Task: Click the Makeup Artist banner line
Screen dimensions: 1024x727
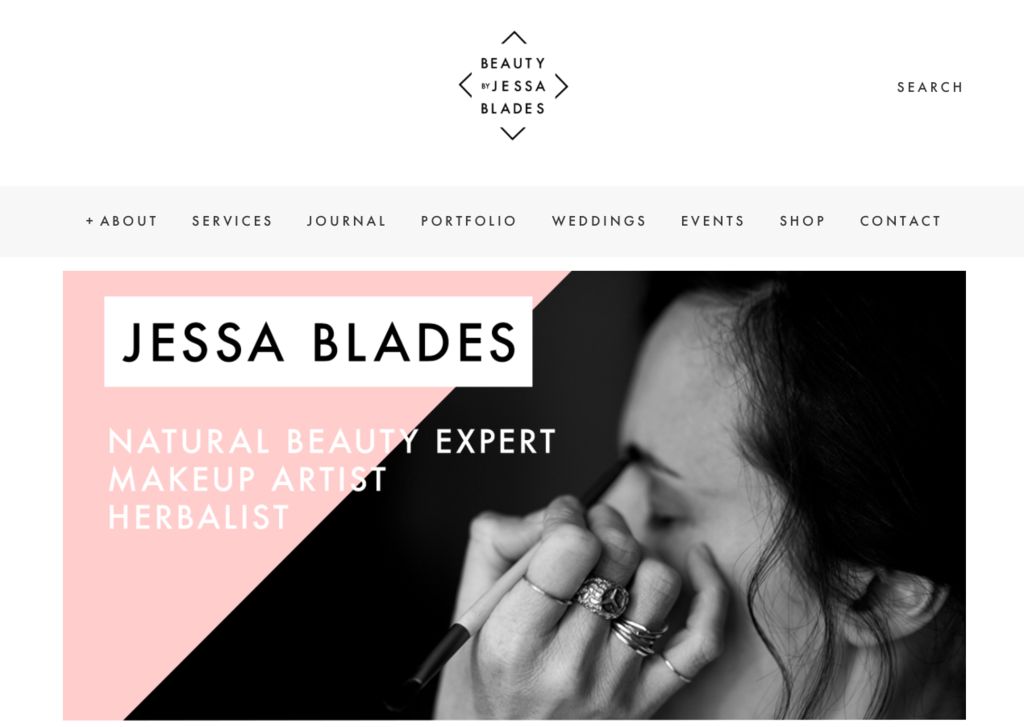Action: [248, 479]
